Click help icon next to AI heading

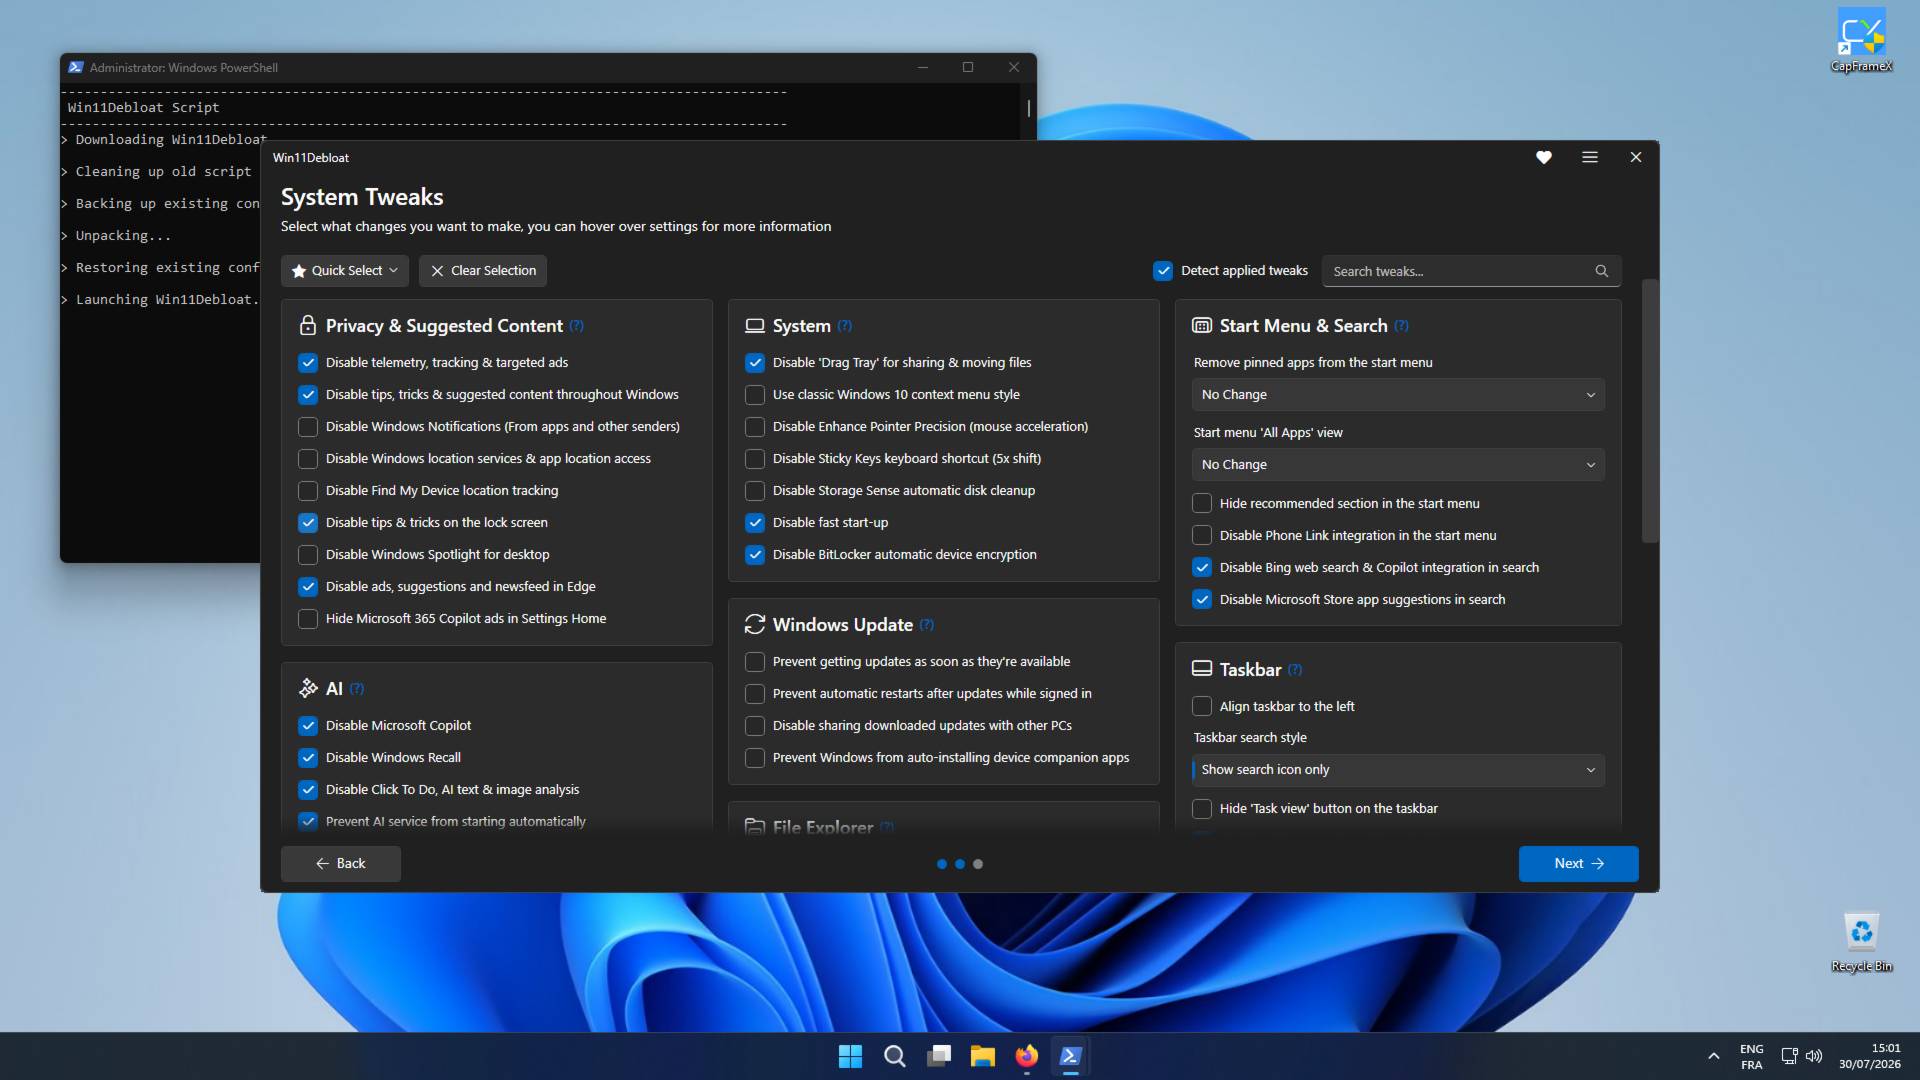coord(357,689)
